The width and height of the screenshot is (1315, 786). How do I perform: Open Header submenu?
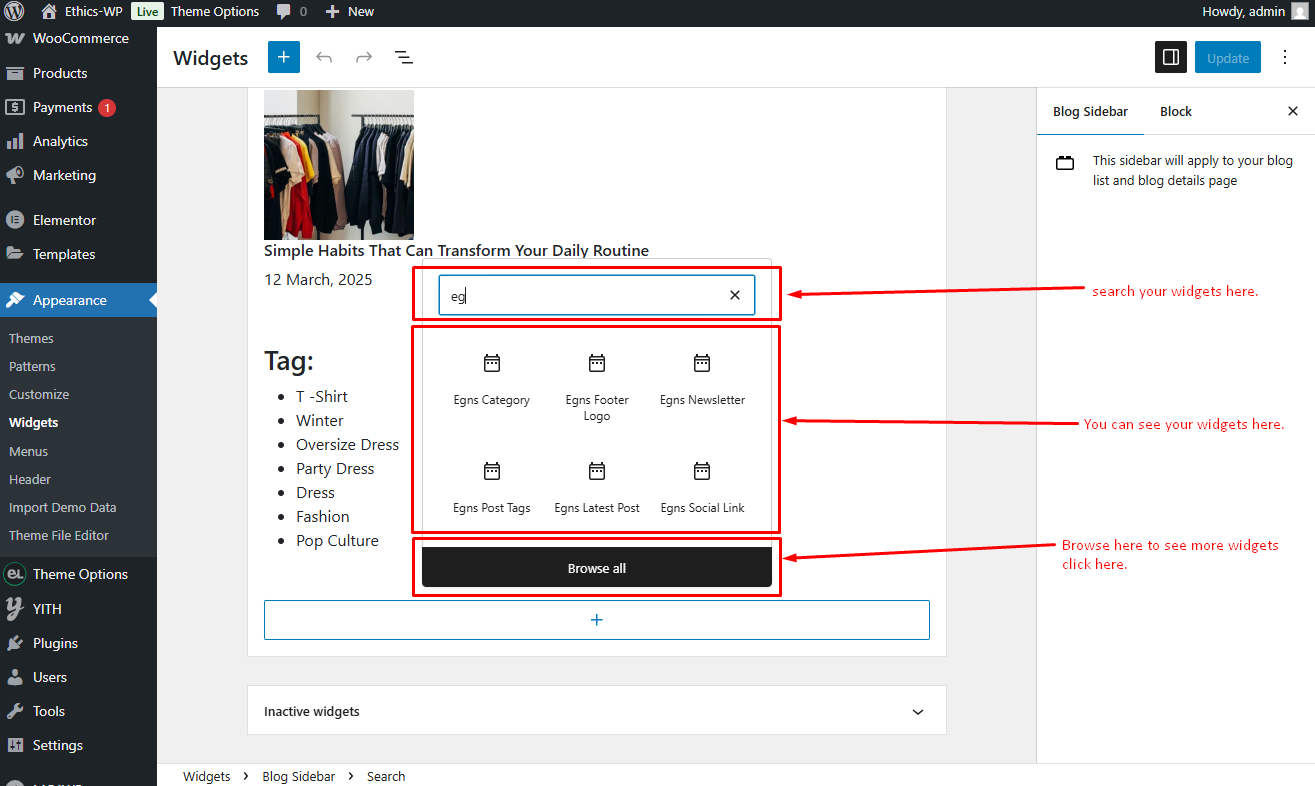click(x=30, y=479)
